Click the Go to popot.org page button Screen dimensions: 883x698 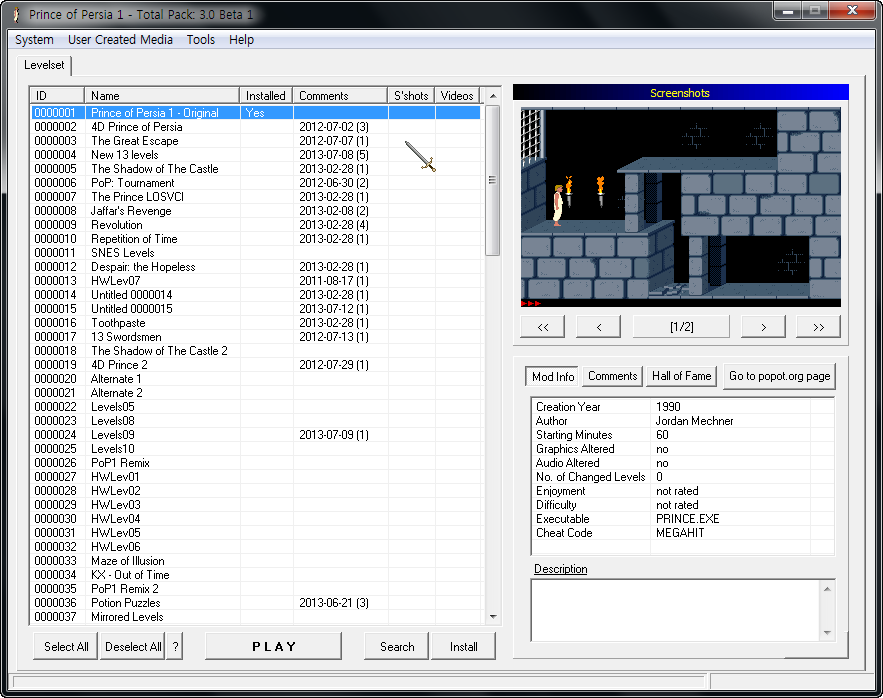[779, 376]
